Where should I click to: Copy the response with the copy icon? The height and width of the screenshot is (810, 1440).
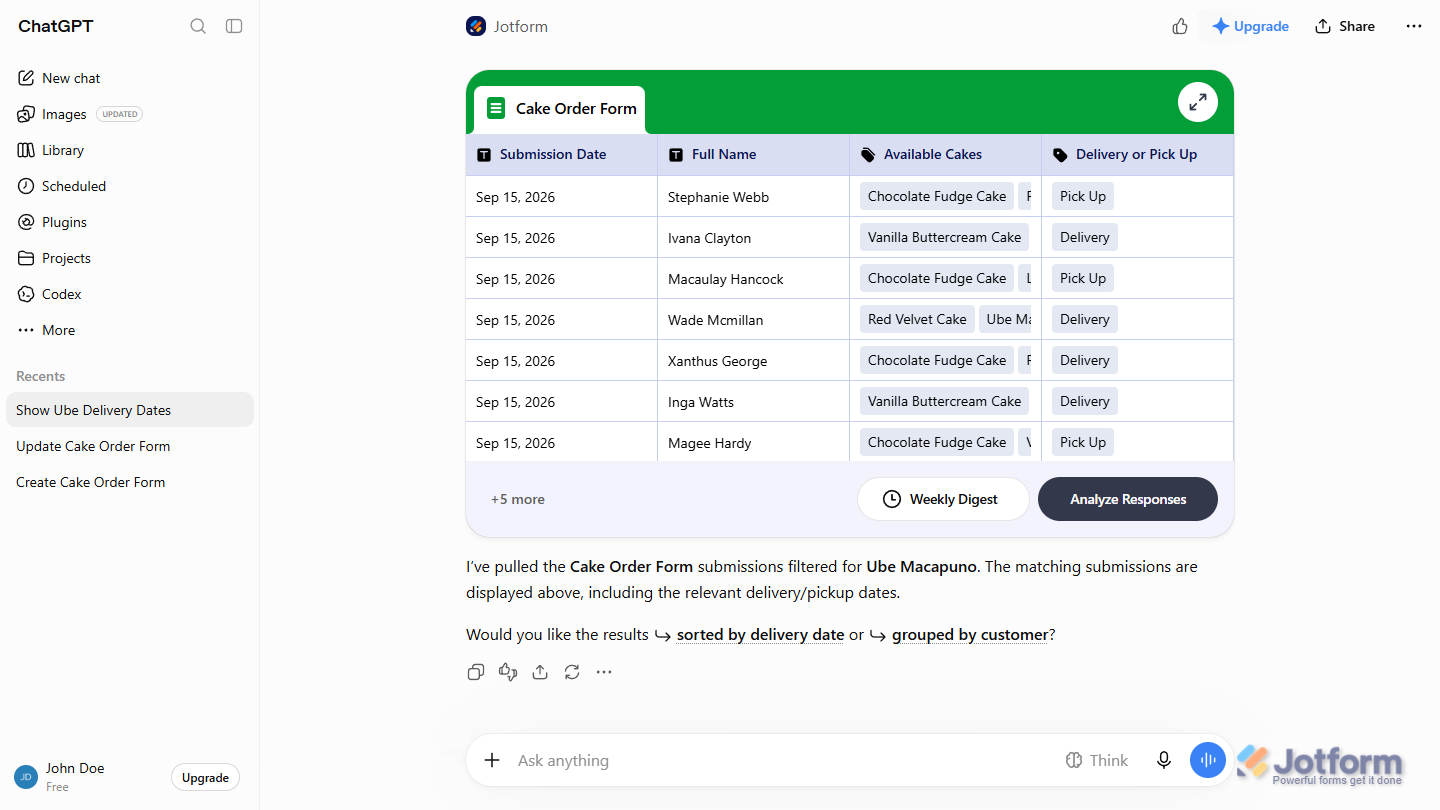coord(476,672)
